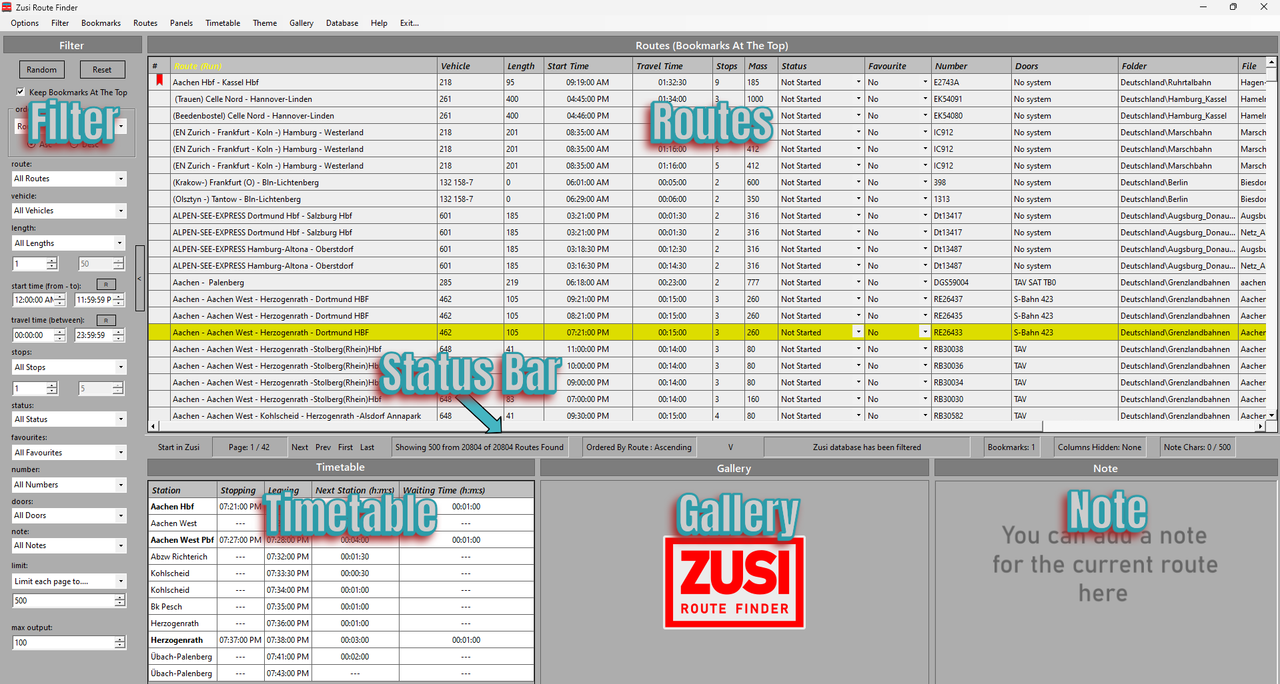Open the All Doors dropdown
This screenshot has height=684, width=1280.
(69, 515)
